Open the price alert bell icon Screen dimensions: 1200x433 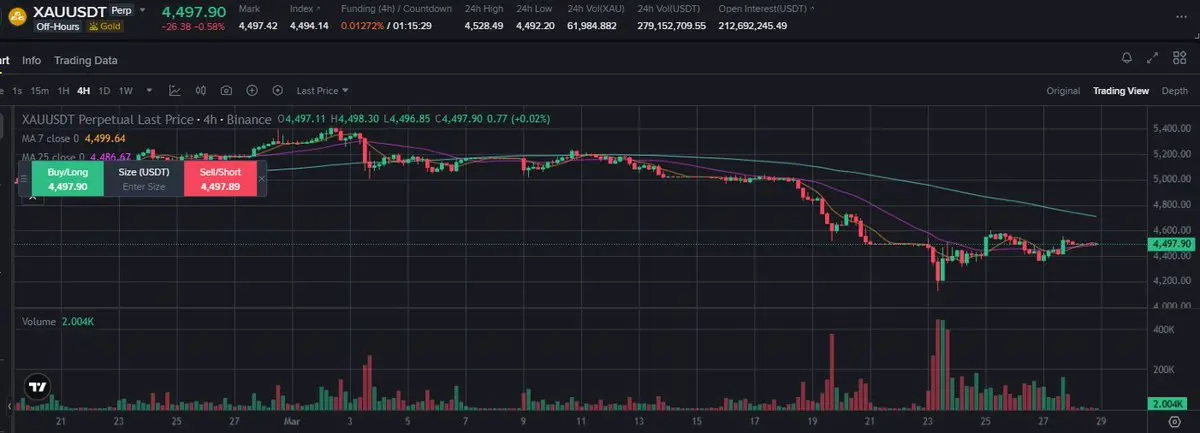point(1127,58)
